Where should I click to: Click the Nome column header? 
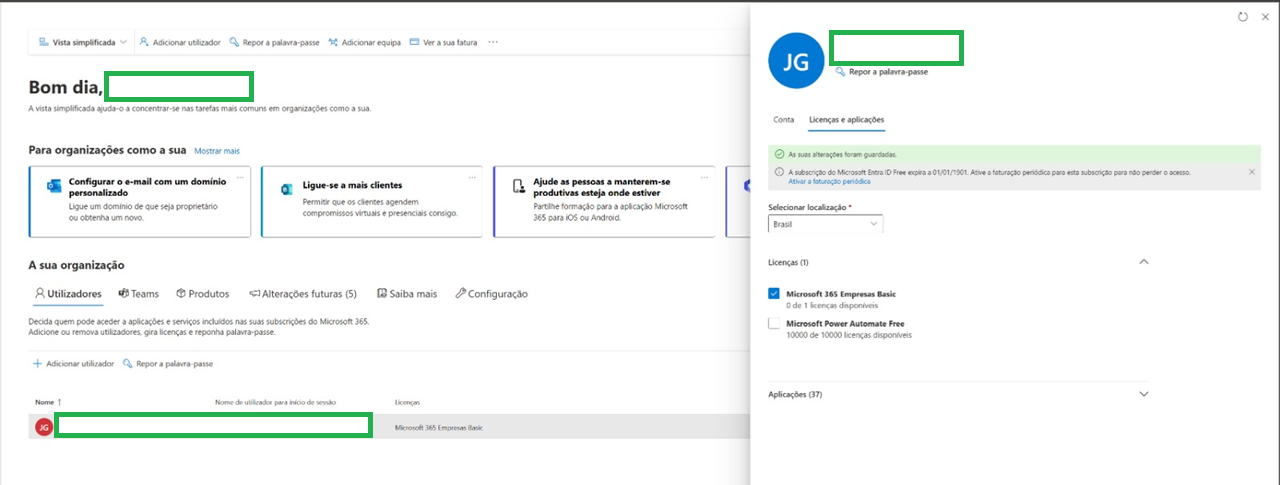pos(44,402)
